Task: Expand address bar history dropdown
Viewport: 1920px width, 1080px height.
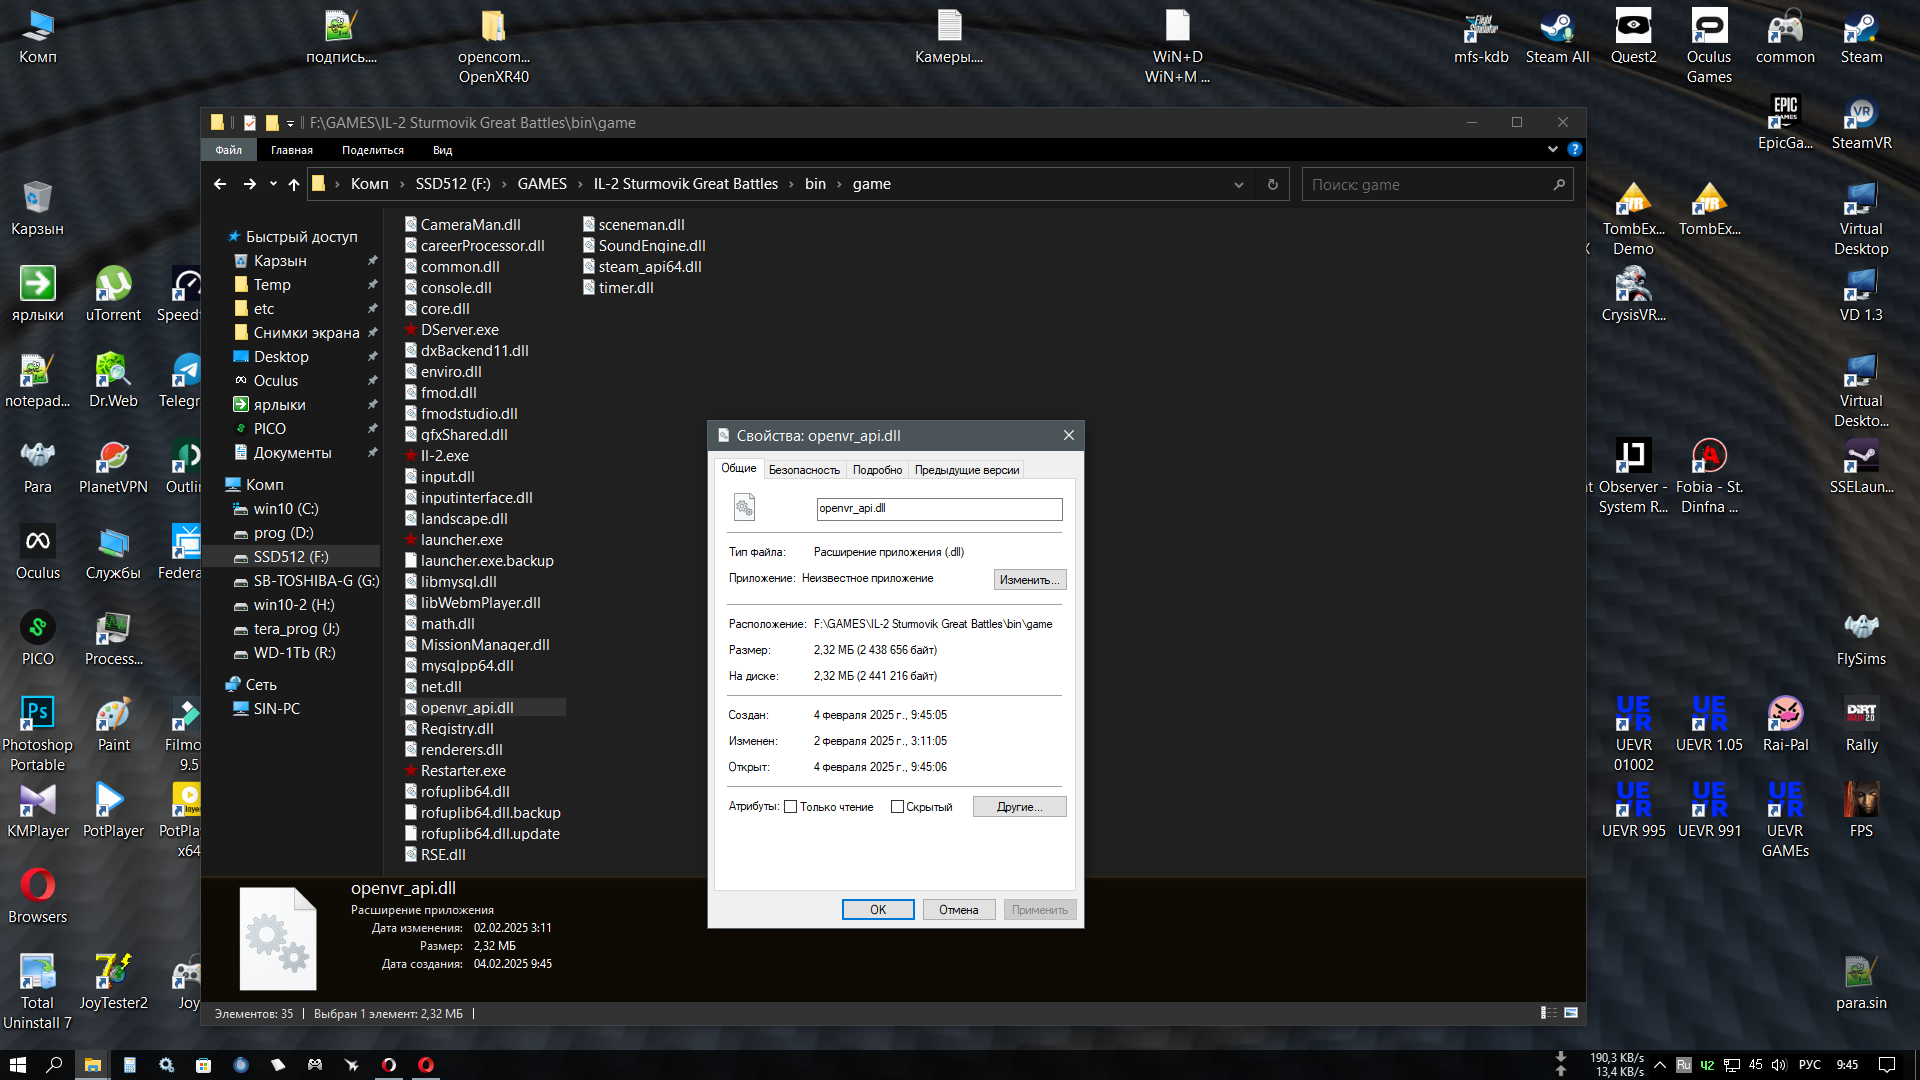Action: 1238,185
